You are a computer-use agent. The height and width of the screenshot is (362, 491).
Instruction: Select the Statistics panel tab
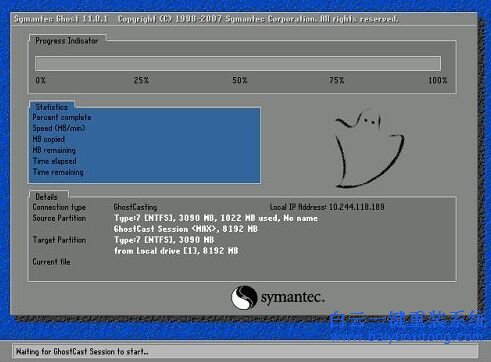coord(52,107)
